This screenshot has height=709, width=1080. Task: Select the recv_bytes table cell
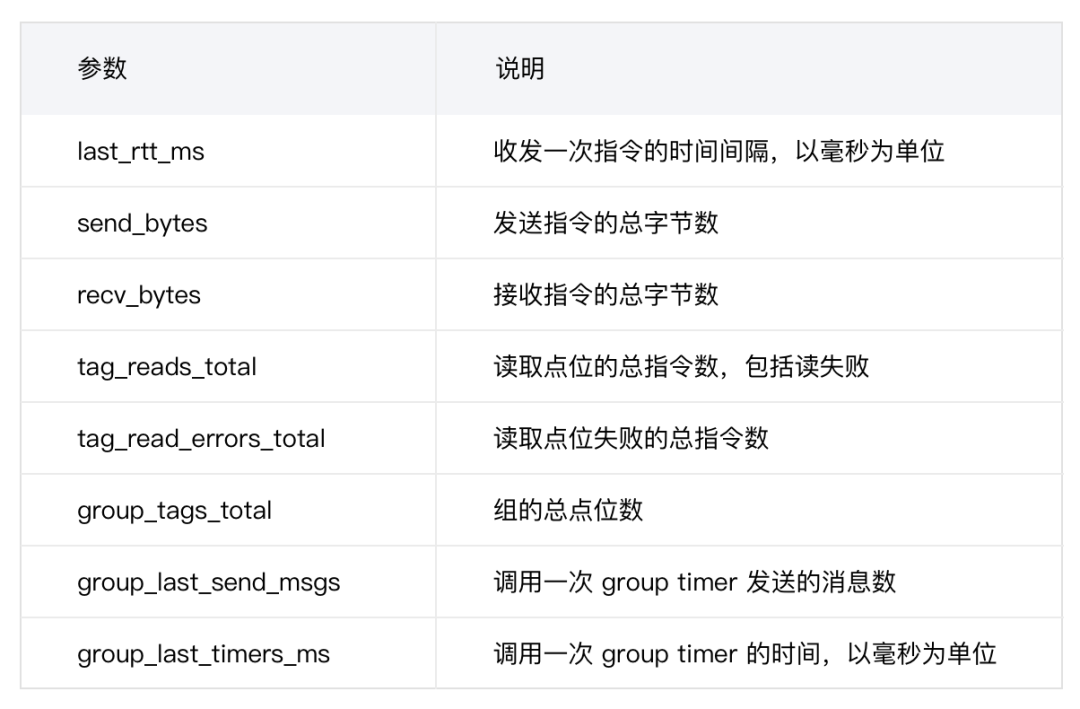tap(138, 295)
